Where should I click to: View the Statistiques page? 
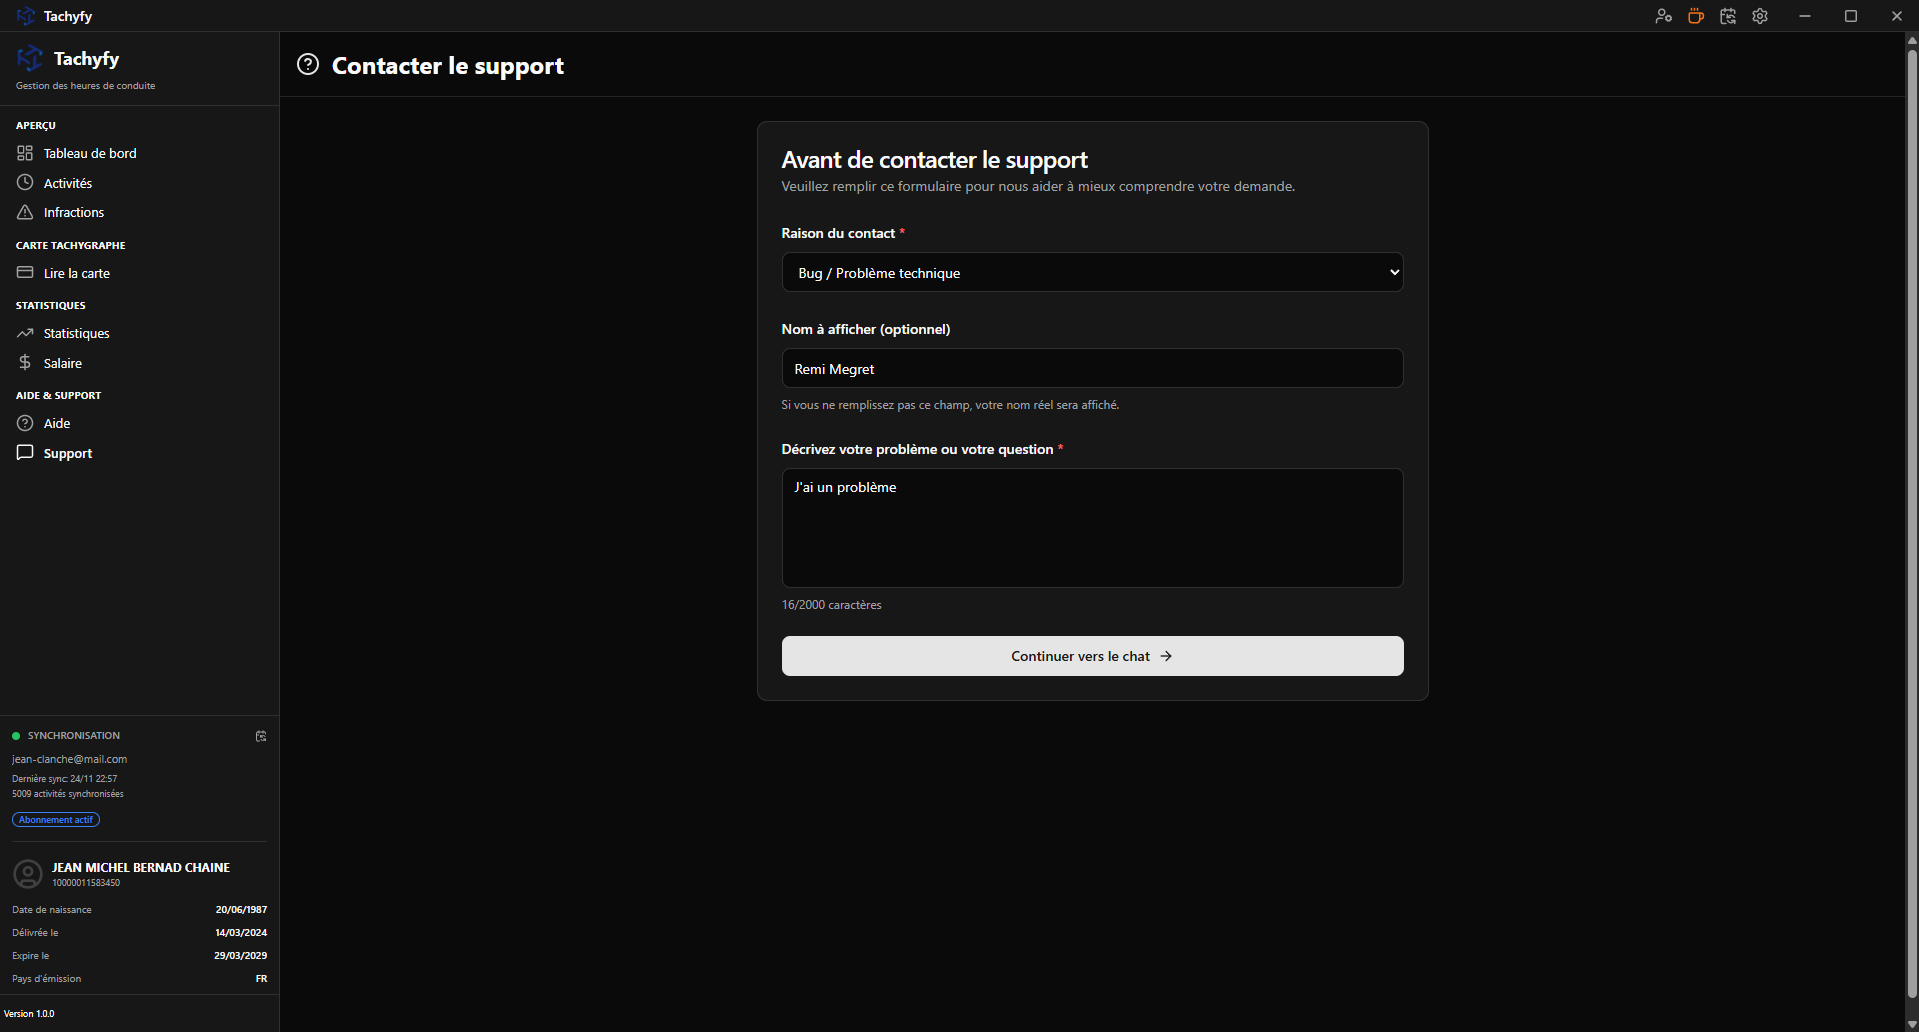pos(77,333)
